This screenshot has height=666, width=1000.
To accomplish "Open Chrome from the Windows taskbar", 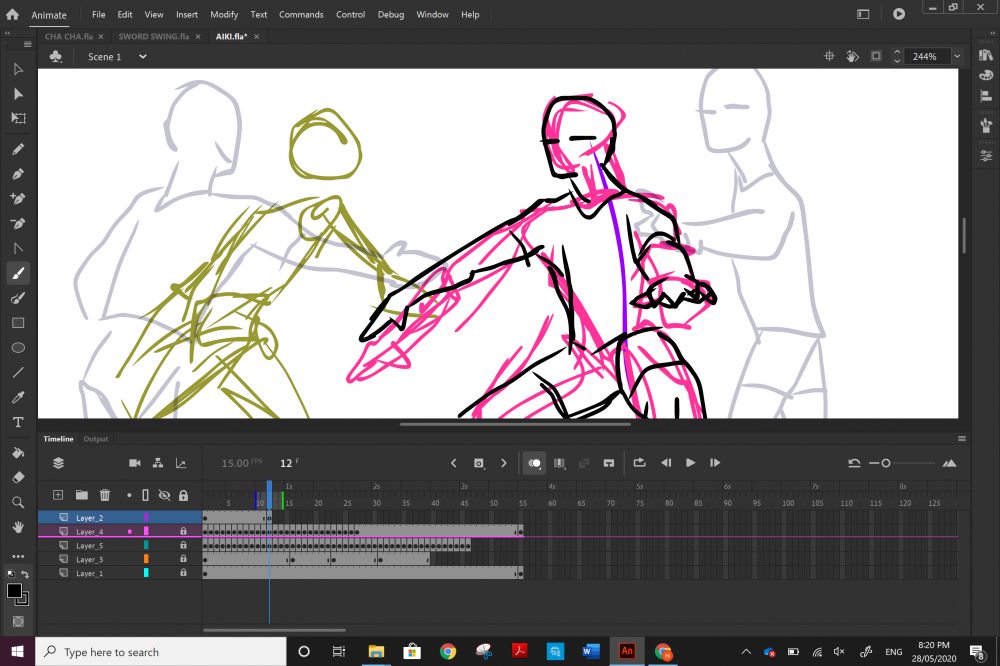I will point(448,652).
